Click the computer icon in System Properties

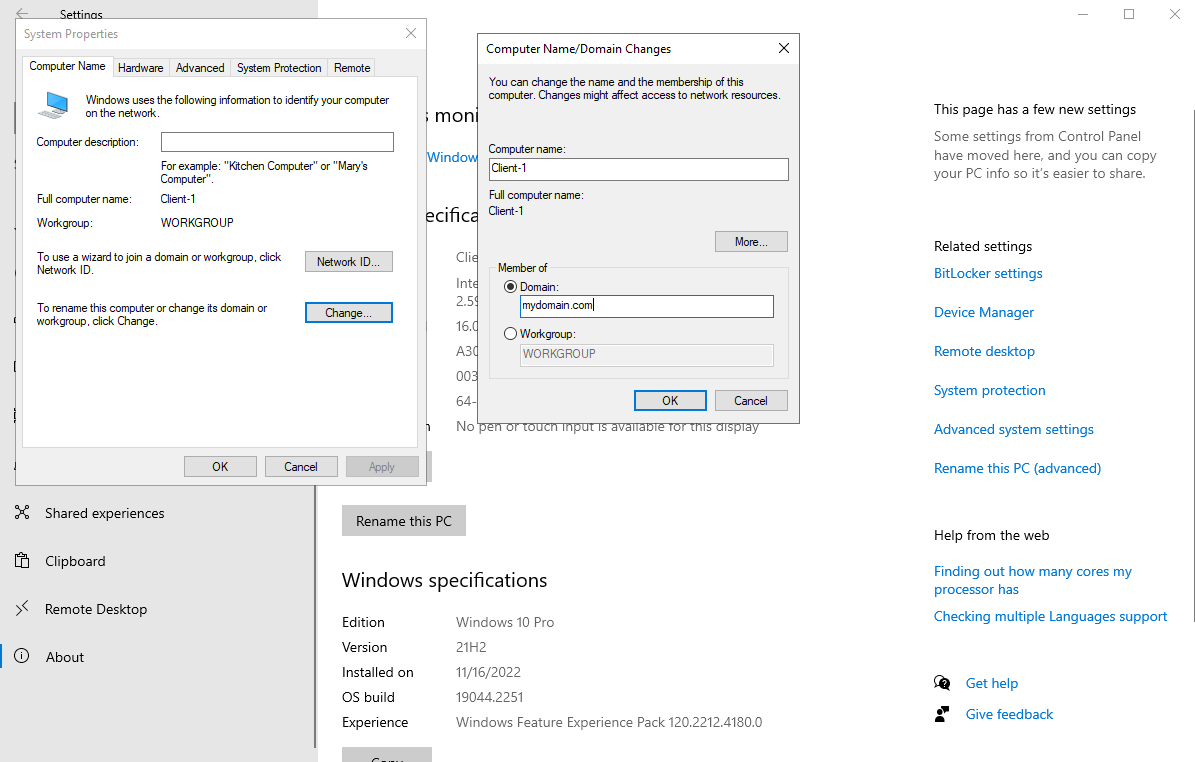(53, 105)
